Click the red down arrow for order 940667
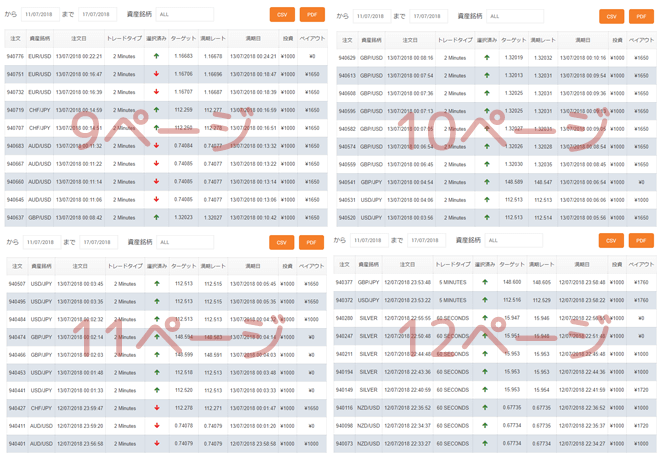The image size is (660, 460). [156, 163]
